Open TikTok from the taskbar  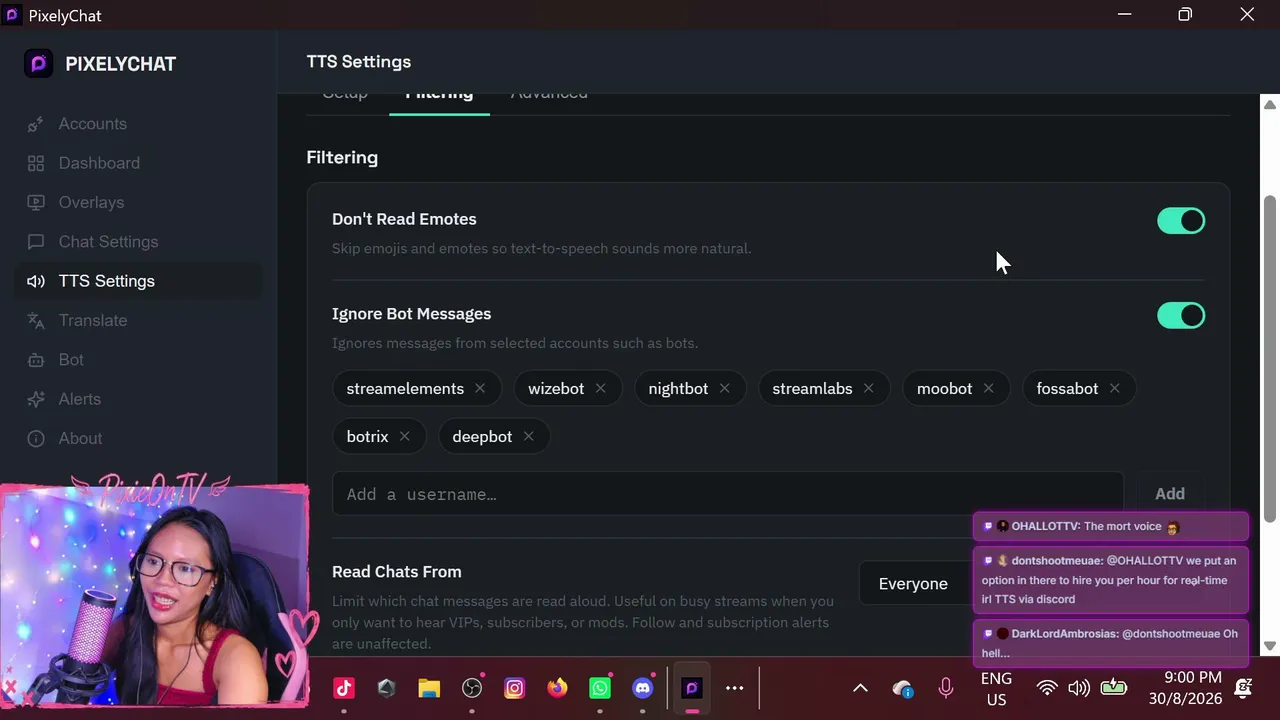coord(344,688)
